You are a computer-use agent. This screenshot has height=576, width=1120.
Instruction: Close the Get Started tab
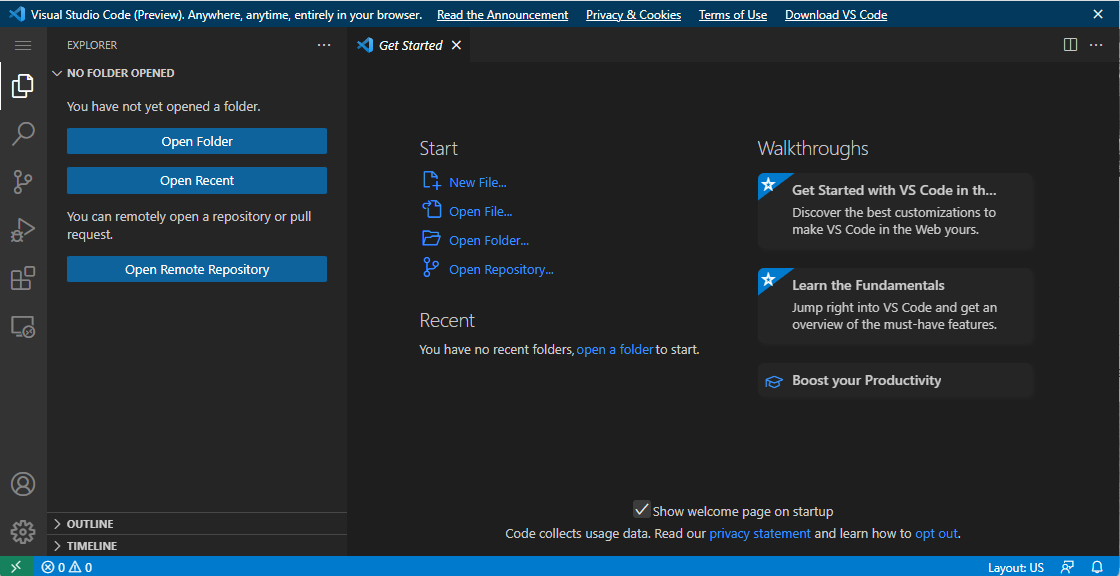456,45
